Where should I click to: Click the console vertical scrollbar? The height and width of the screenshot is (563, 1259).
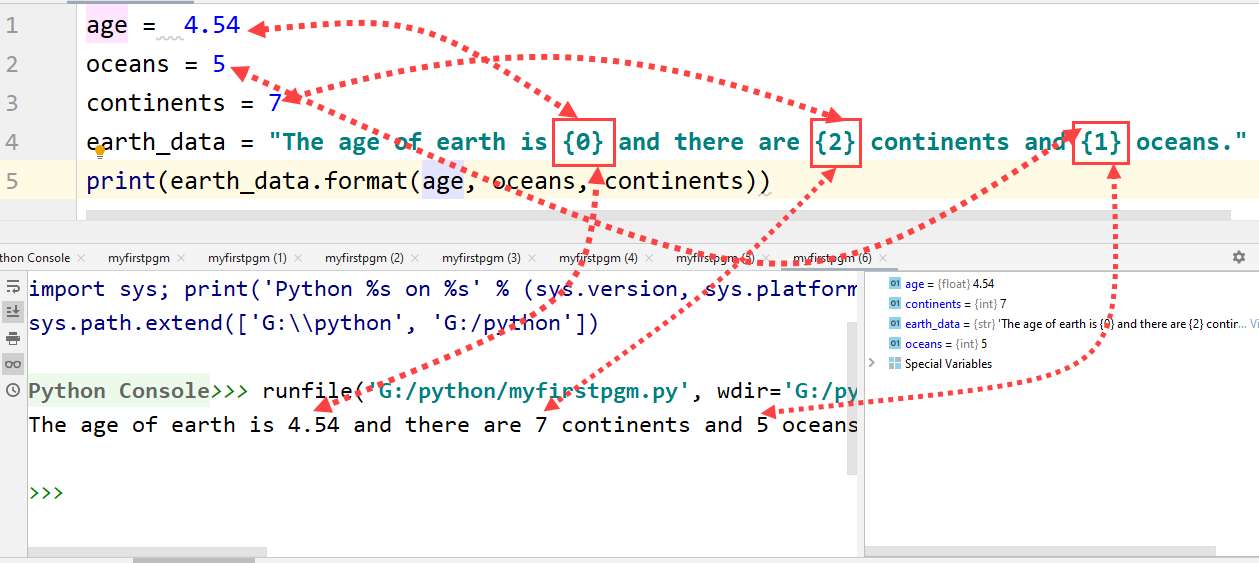pyautogui.click(x=852, y=398)
